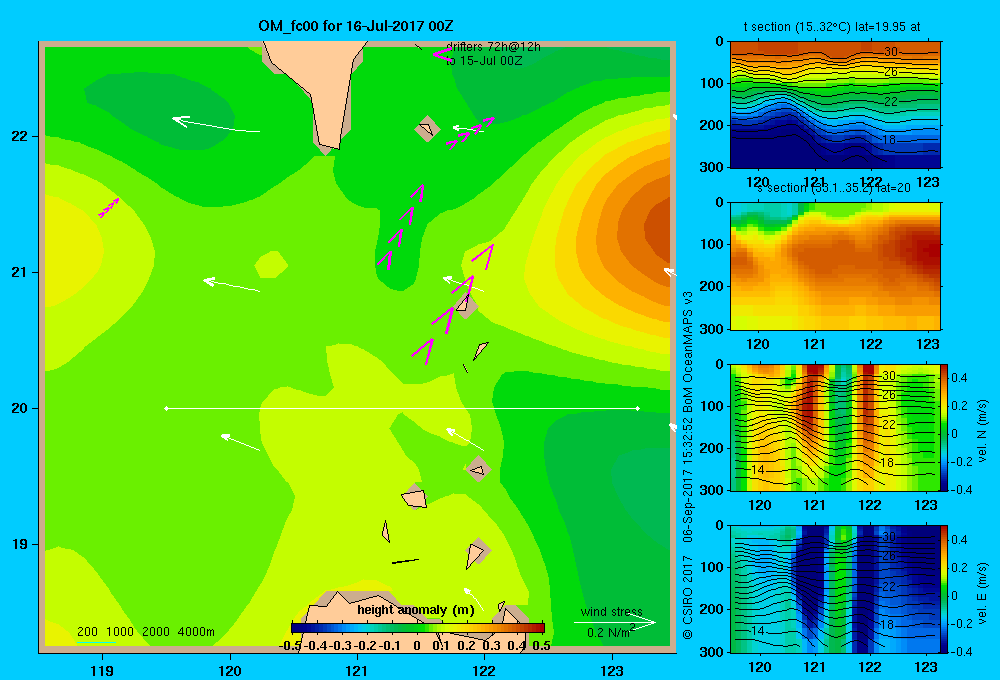The image size is (1000, 680).
Task: Select the "drifters 72h@12h" legend text
Action: point(493,47)
